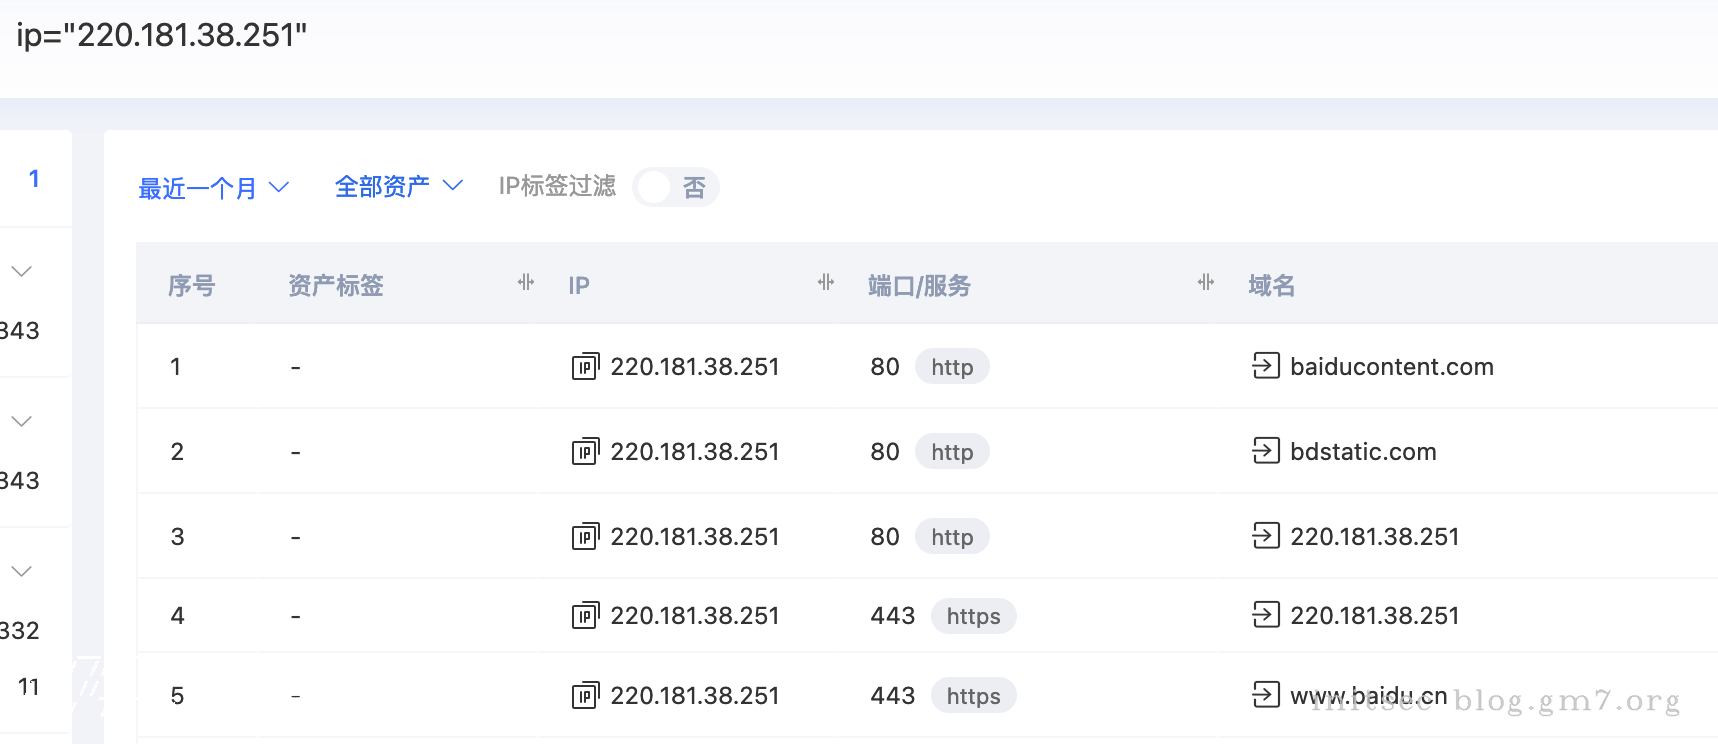Open the baiducontent.com domain link
Viewport: 1718px width, 744px height.
1391,367
